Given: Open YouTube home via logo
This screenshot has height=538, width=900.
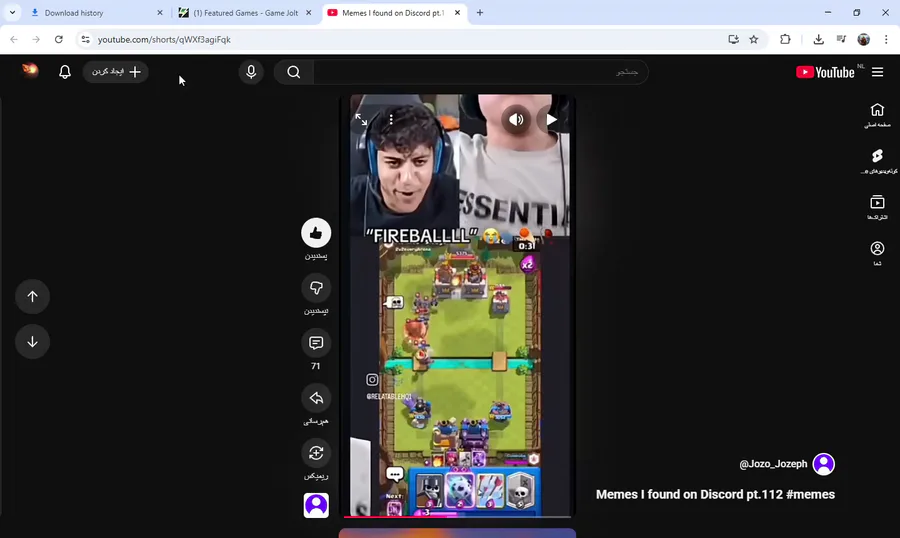Looking at the screenshot, I should [x=825, y=72].
